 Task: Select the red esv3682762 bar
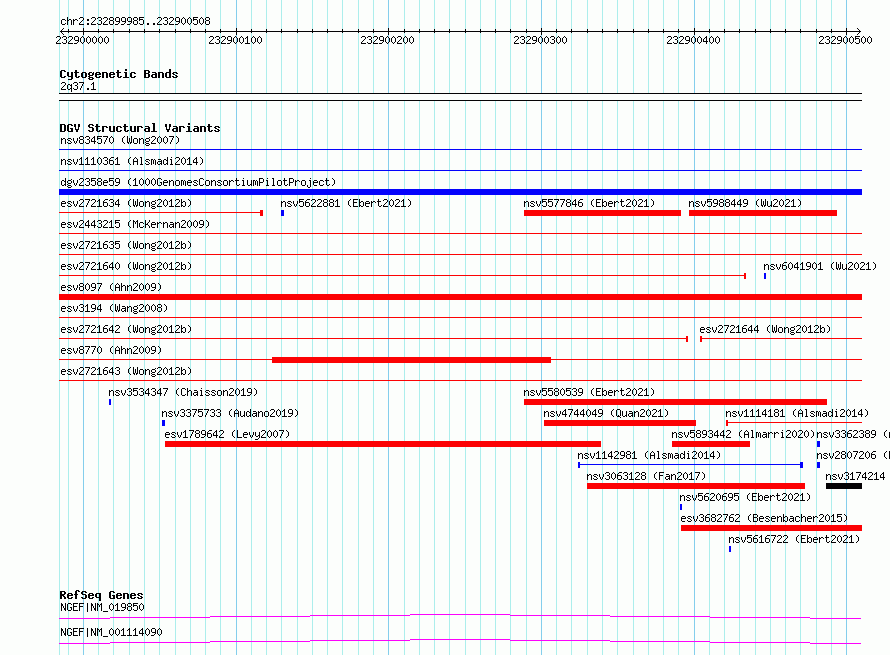(771, 528)
